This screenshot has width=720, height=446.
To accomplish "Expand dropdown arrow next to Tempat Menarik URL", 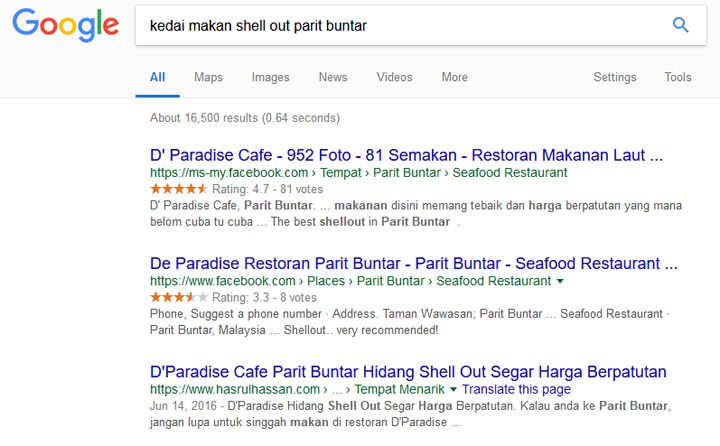I will [x=453, y=390].
